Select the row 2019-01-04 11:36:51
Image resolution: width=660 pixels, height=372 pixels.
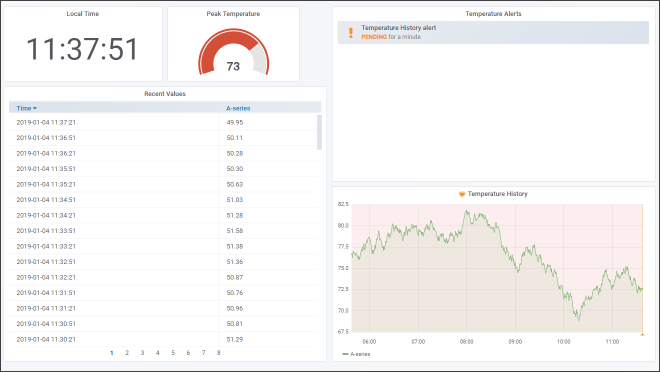coord(163,138)
